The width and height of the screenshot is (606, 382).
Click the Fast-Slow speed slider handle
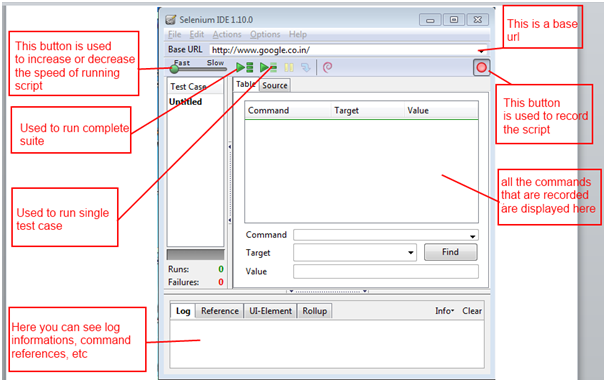point(174,69)
